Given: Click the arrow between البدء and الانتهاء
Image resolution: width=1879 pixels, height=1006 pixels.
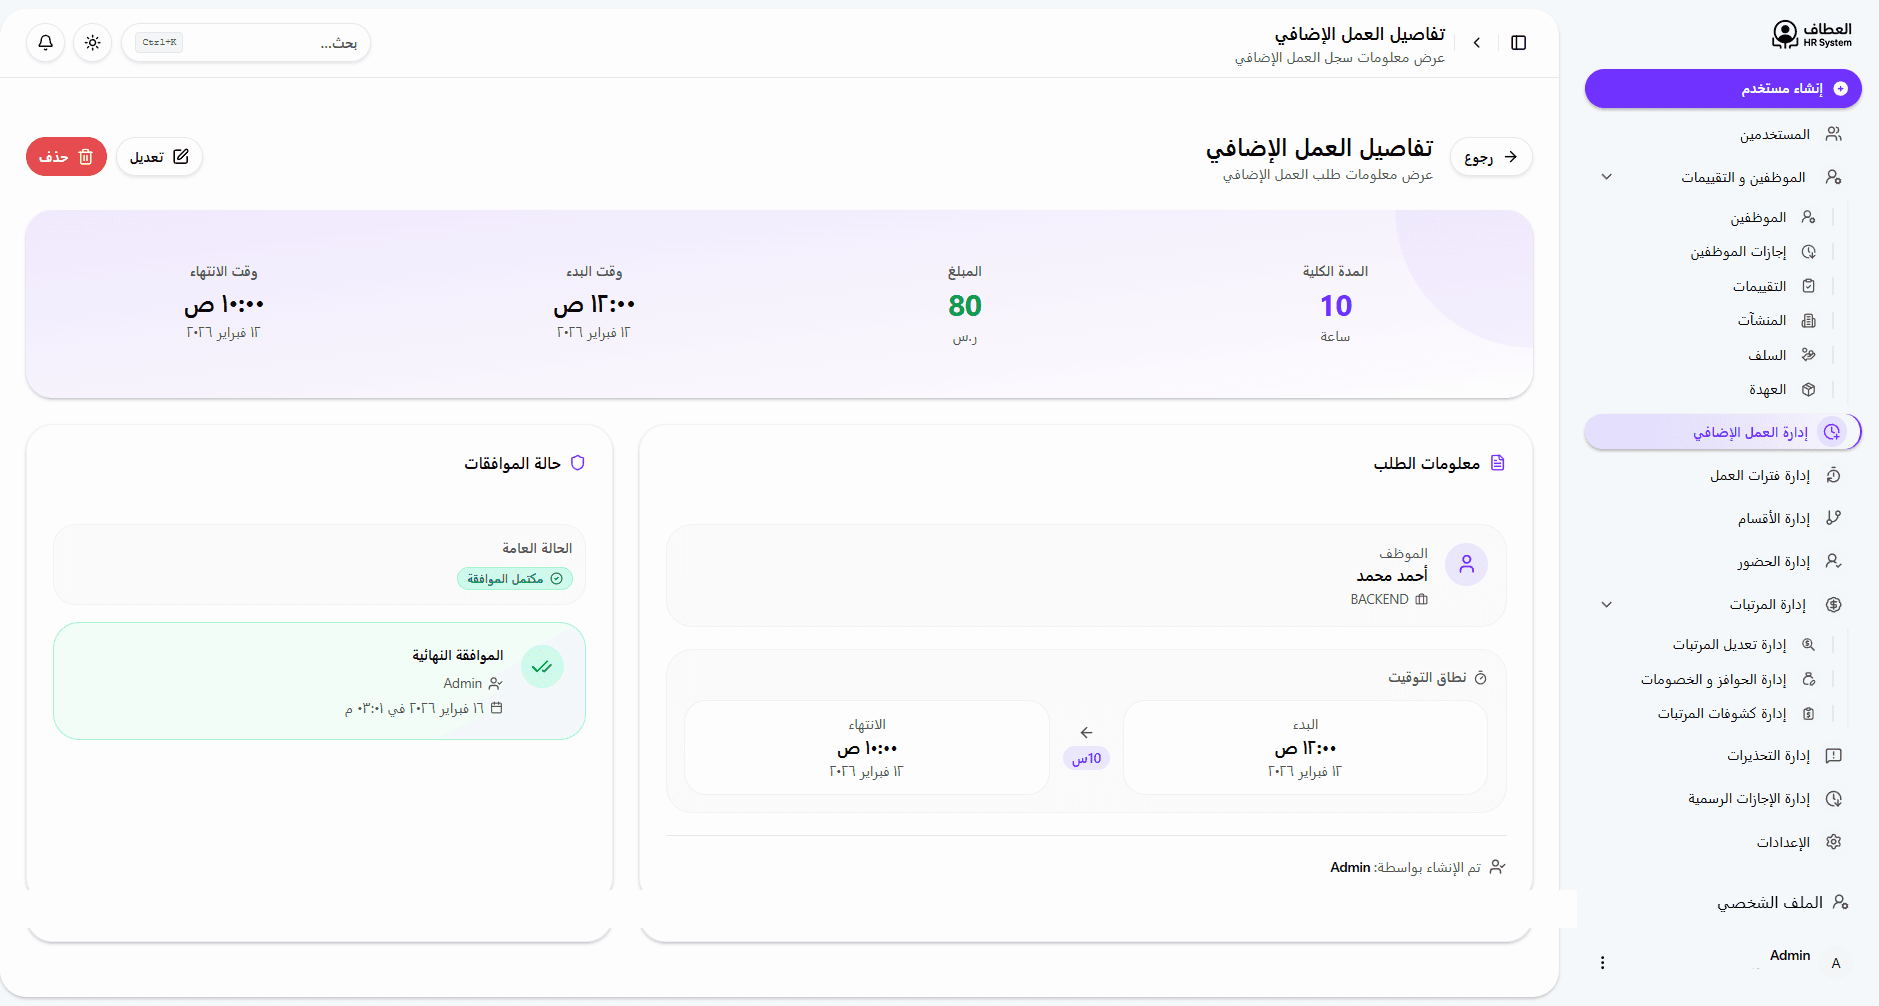Looking at the screenshot, I should coord(1086,733).
